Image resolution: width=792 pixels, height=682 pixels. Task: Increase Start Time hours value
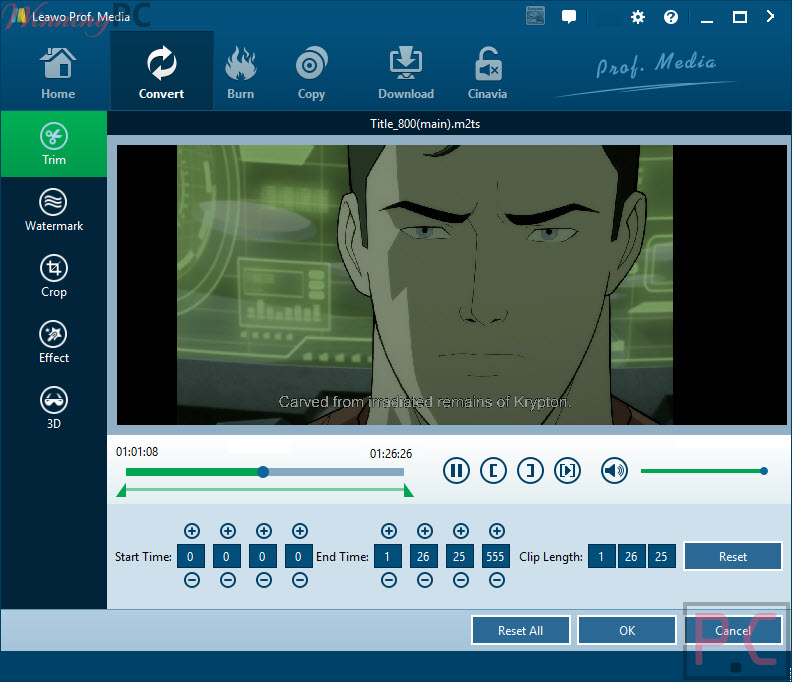191,531
